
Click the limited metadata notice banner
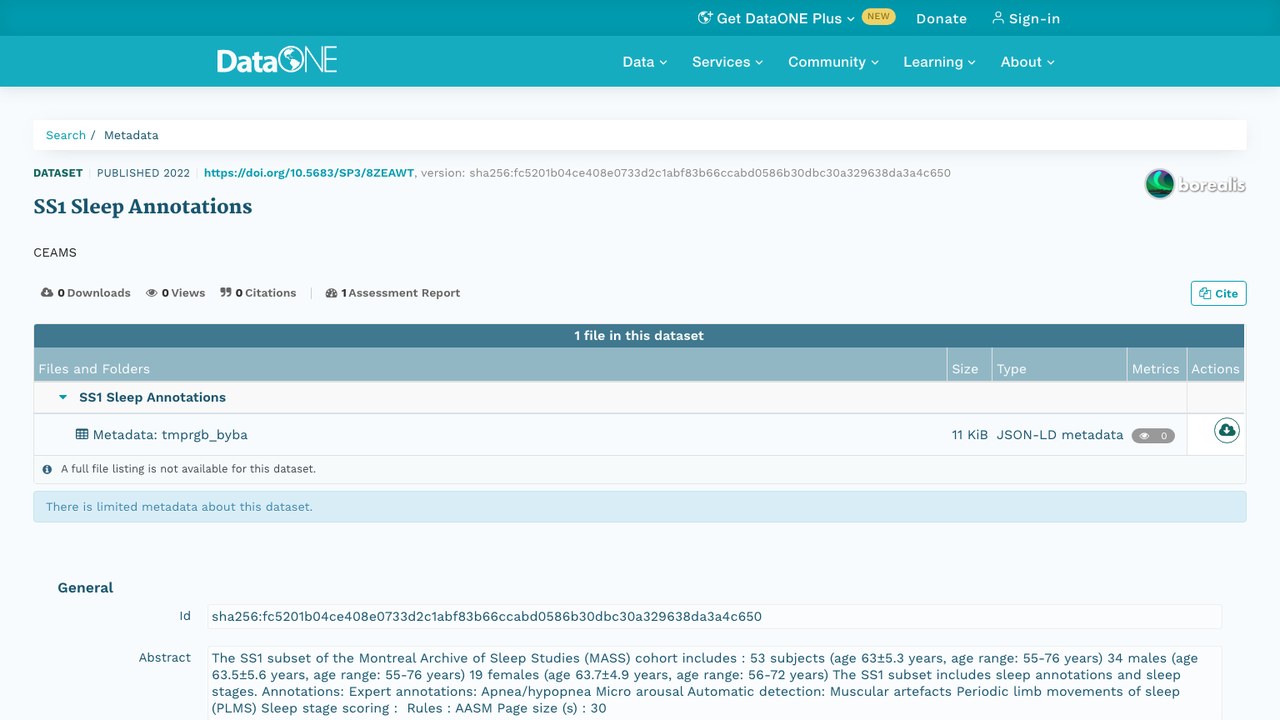click(x=640, y=507)
